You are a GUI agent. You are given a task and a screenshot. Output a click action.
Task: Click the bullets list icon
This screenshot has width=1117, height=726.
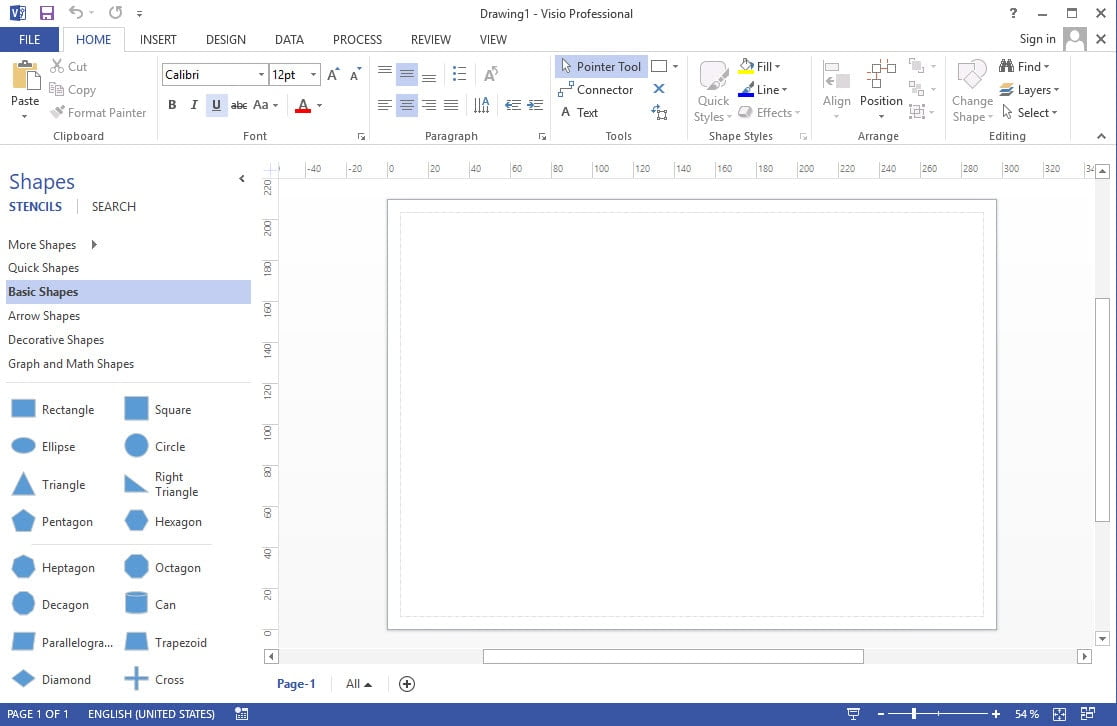pos(459,74)
